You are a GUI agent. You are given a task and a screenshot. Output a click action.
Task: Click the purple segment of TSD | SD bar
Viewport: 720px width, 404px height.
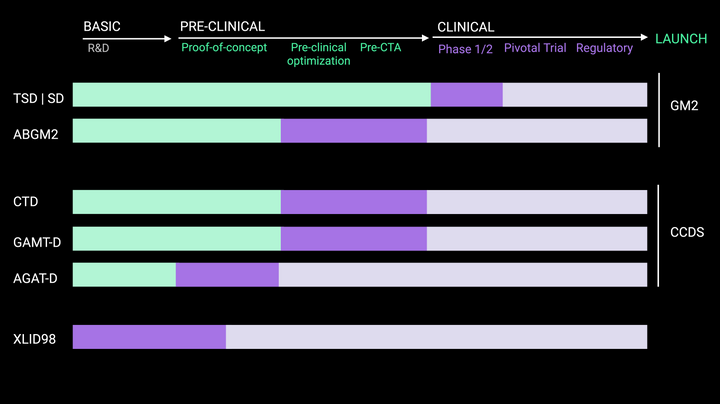pyautogui.click(x=467, y=95)
